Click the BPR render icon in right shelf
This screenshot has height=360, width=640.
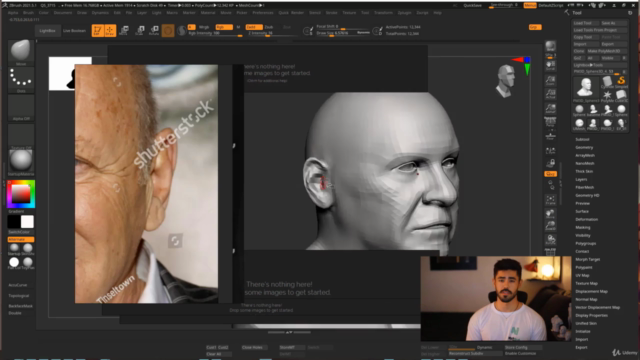pos(551,47)
